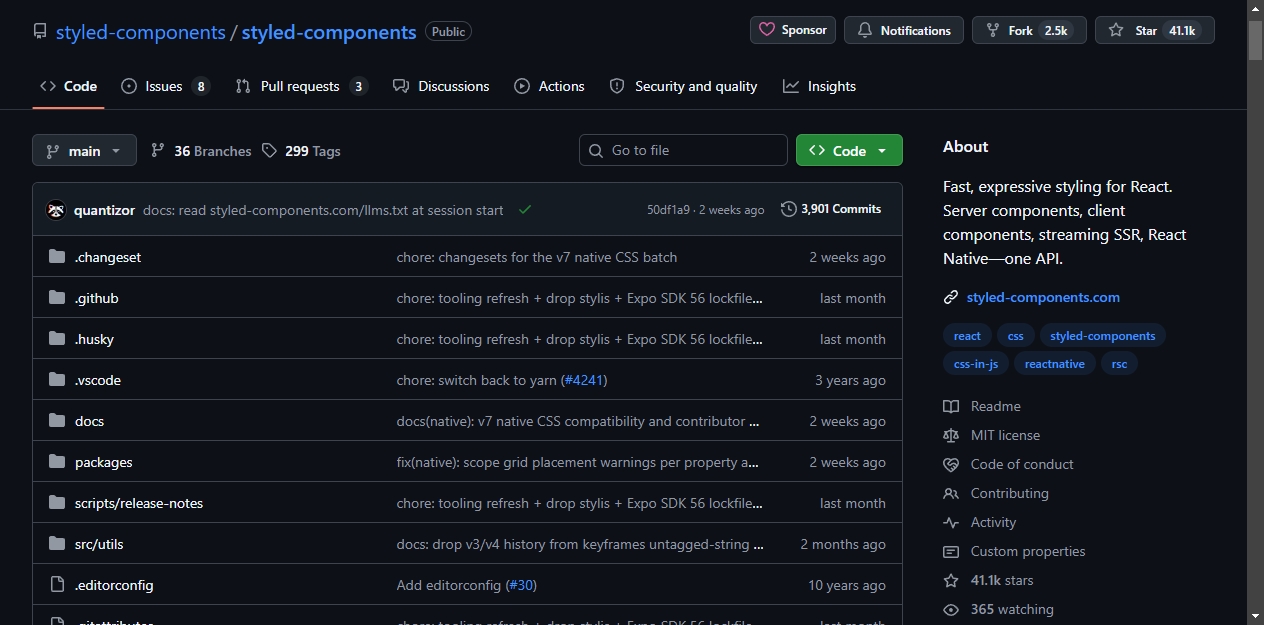Viewport: 1264px width, 625px height.
Task: Click the green commit status checkmark
Action: [525, 210]
